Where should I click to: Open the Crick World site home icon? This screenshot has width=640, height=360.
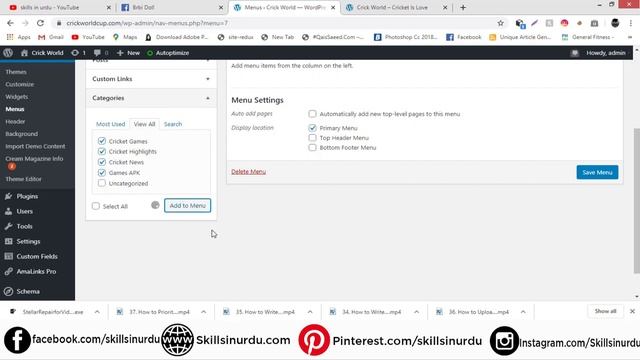pos(24,53)
